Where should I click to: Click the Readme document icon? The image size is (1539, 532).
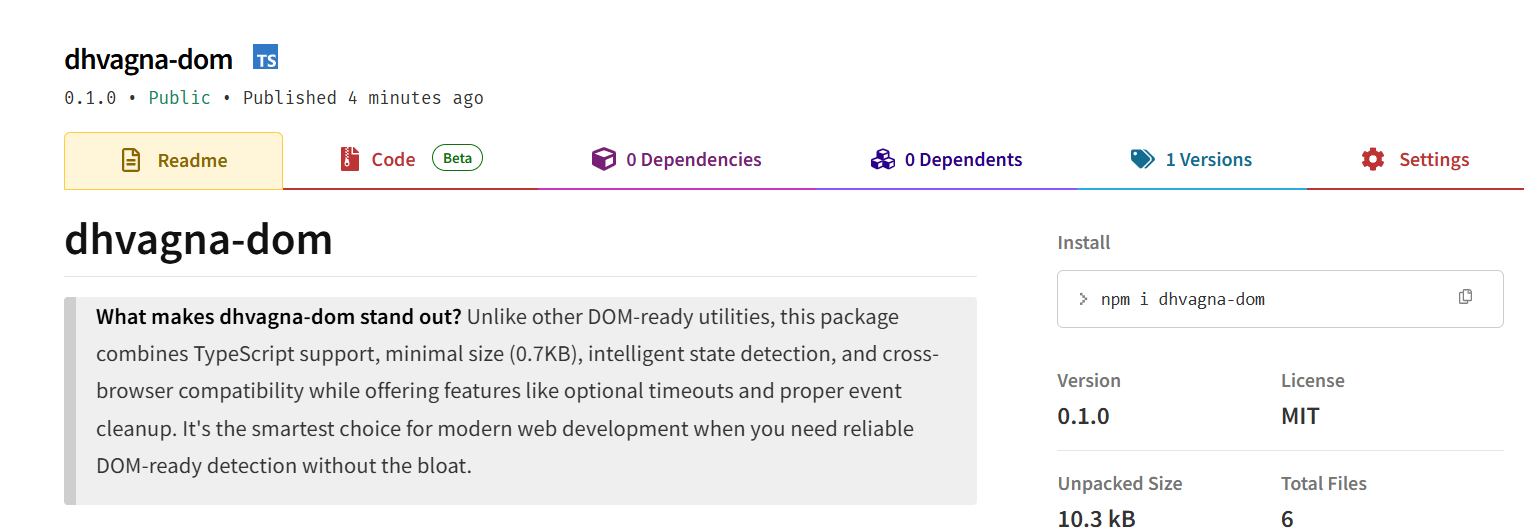[x=131, y=160]
